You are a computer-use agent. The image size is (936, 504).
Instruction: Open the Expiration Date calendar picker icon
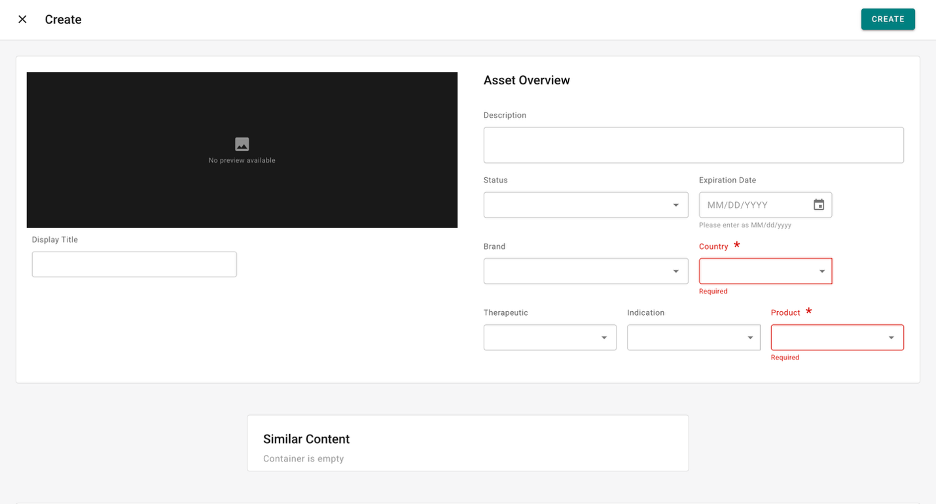(x=819, y=205)
